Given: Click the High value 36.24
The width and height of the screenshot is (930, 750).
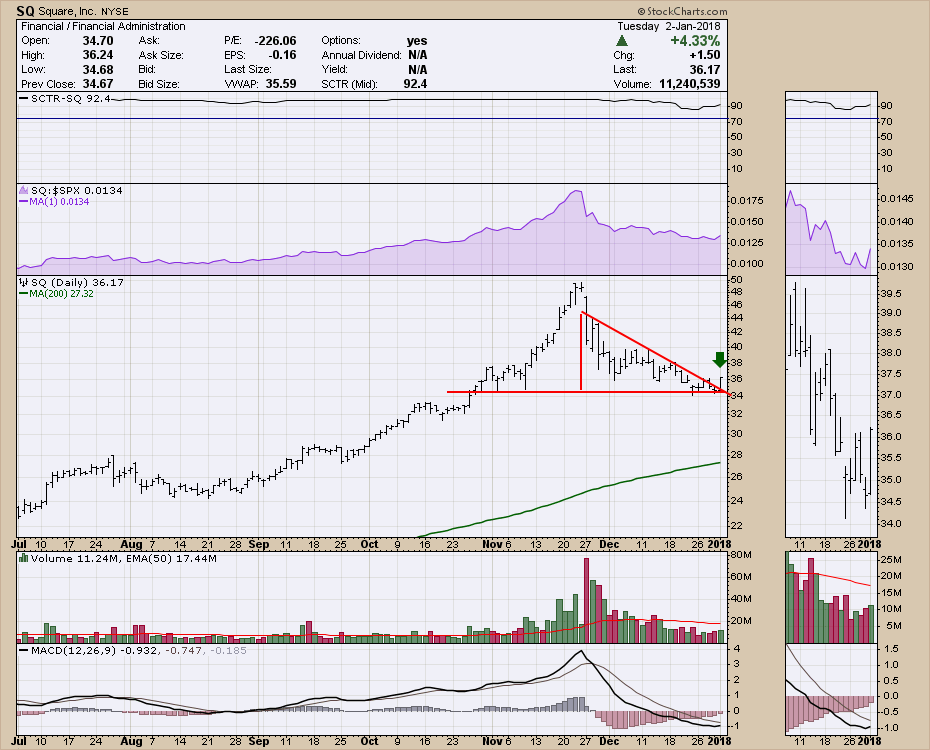Looking at the screenshot, I should click(98, 55).
